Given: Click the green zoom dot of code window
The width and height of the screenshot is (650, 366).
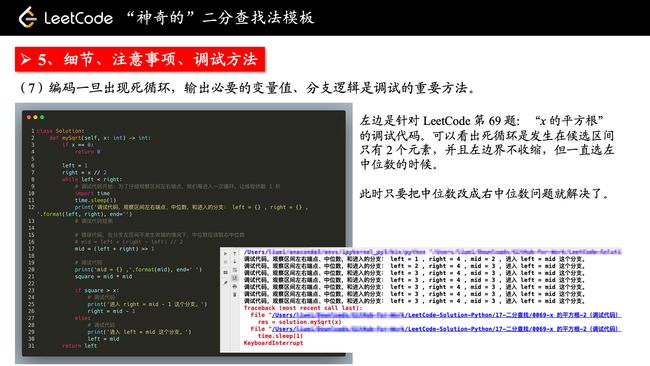Looking at the screenshot, I should (42, 117).
